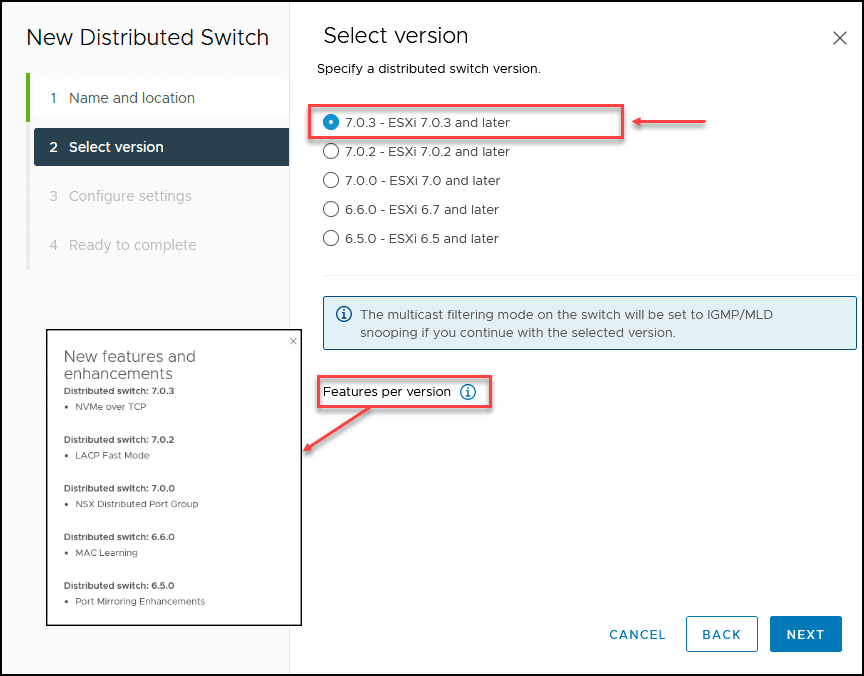The width and height of the screenshot is (864, 676).
Task: Open step 4 Ready to complete
Action: pyautogui.click(x=161, y=245)
